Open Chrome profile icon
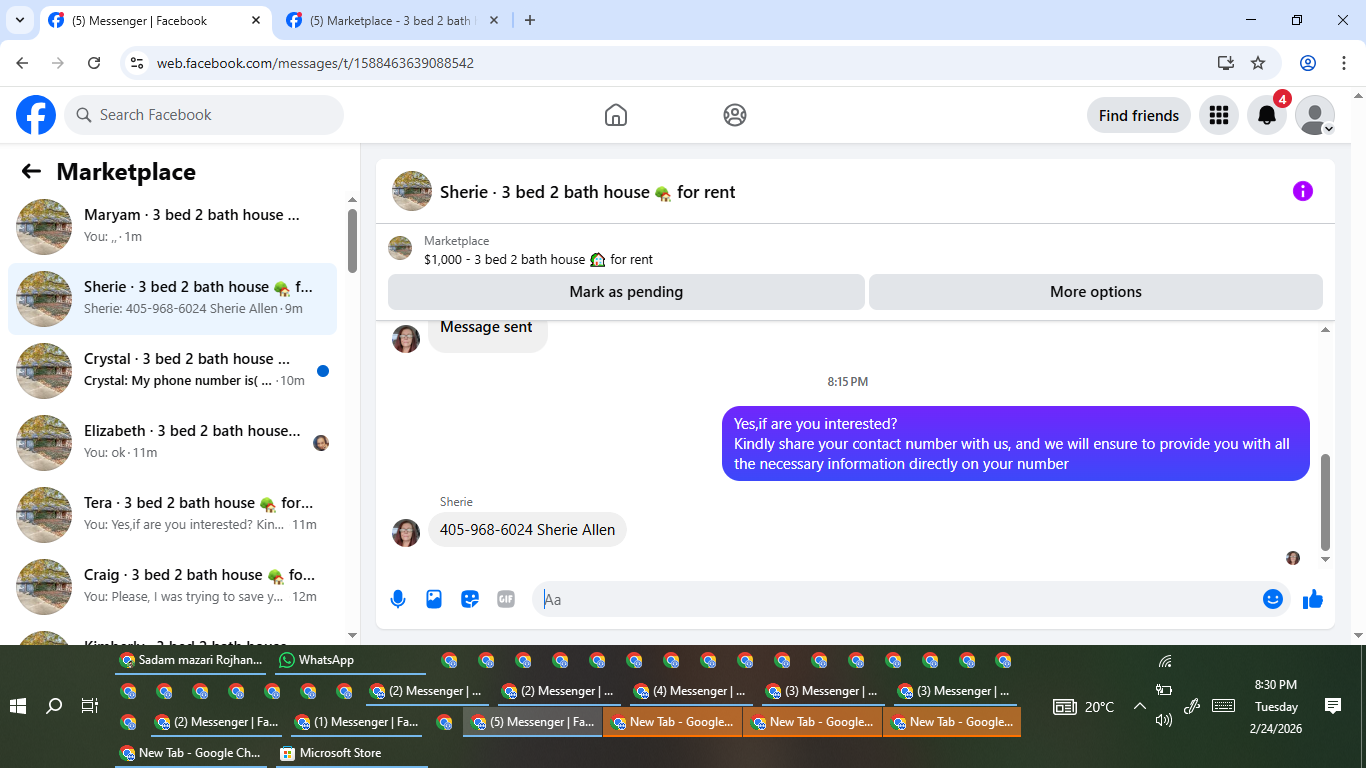The width and height of the screenshot is (1366, 768). click(x=1308, y=63)
